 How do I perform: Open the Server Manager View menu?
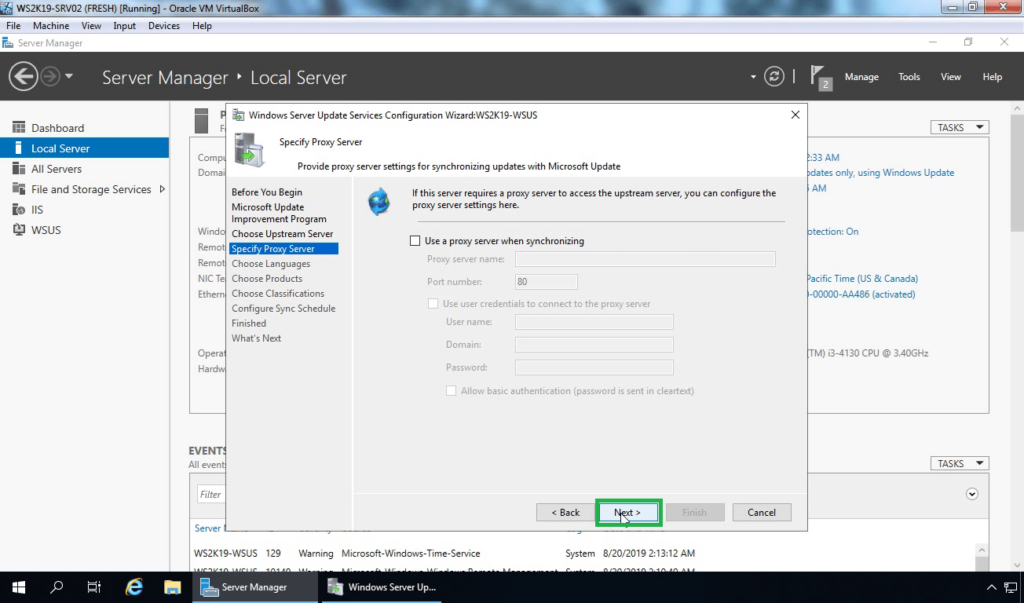click(x=950, y=76)
